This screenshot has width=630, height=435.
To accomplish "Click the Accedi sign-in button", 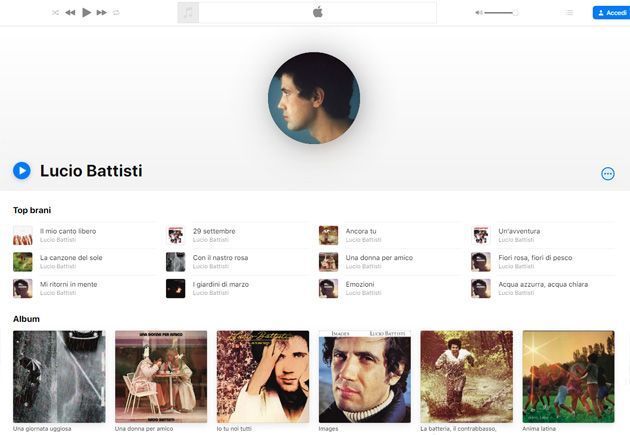I will tap(610, 12).
